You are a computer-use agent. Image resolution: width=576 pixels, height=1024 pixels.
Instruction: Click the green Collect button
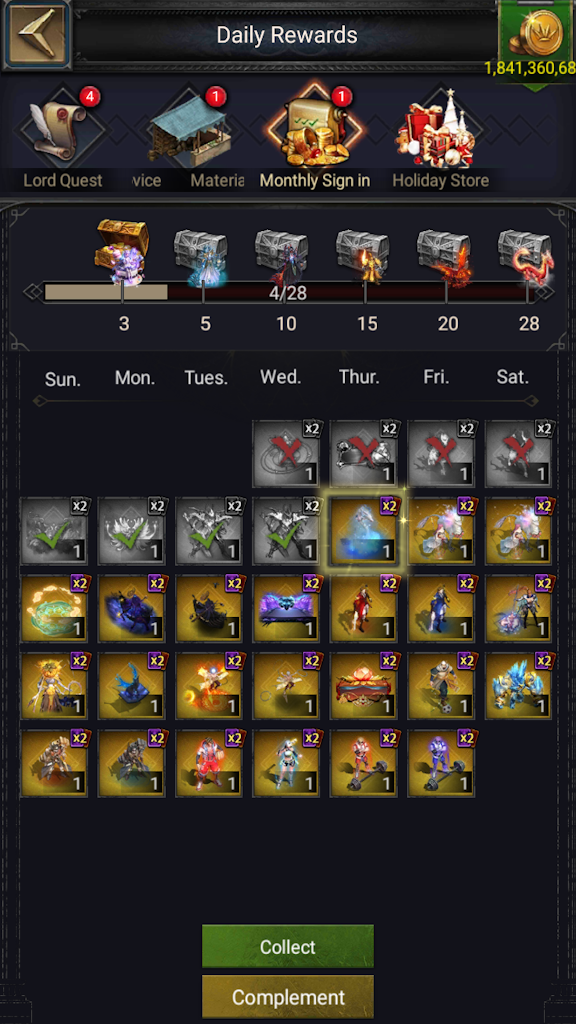(x=288, y=946)
